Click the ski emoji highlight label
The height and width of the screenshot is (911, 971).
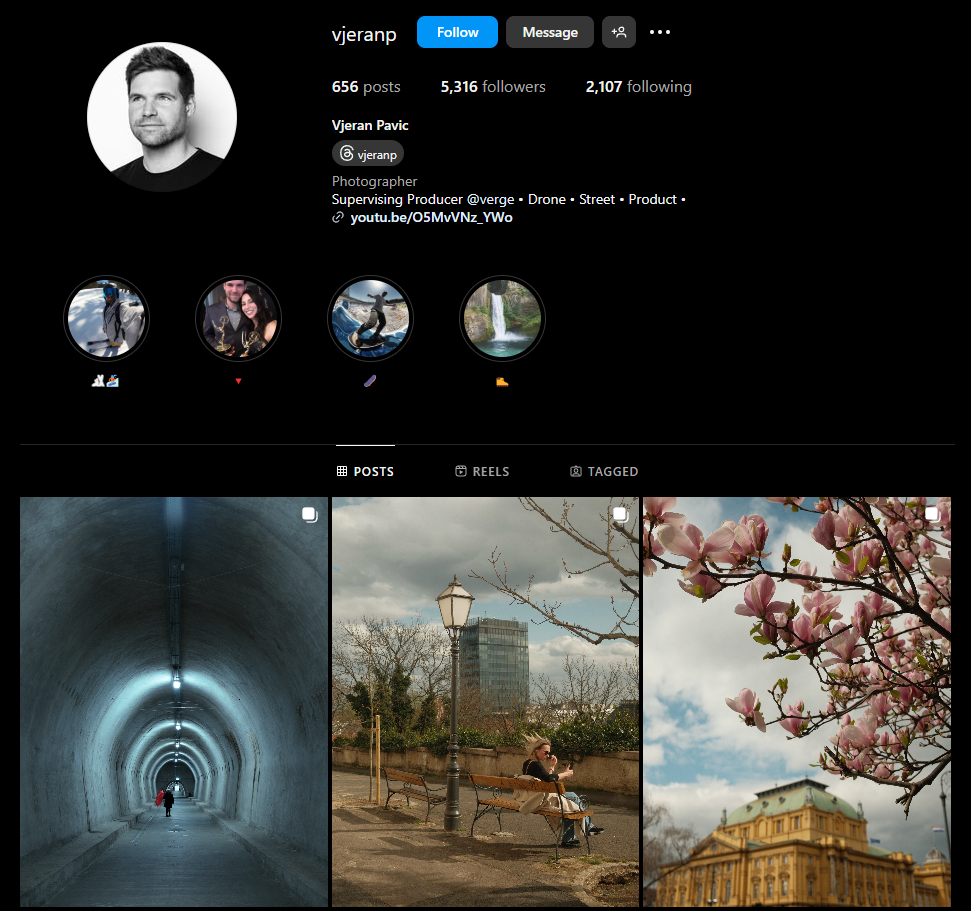pos(105,381)
